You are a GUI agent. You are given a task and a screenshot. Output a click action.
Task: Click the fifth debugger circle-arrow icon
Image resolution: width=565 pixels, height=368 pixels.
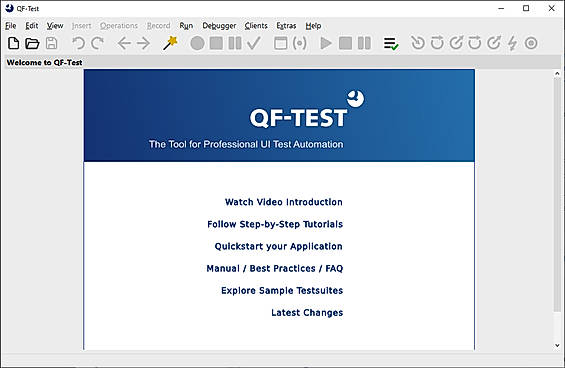494,43
